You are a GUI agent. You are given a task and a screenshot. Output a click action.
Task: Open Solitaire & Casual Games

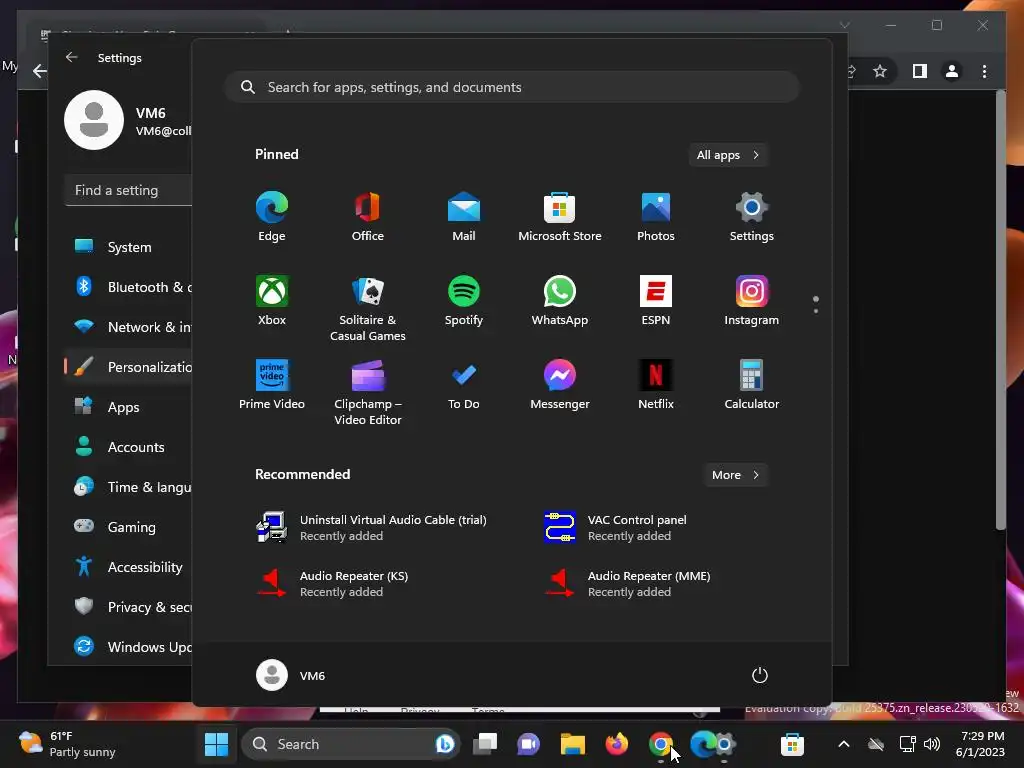(368, 308)
